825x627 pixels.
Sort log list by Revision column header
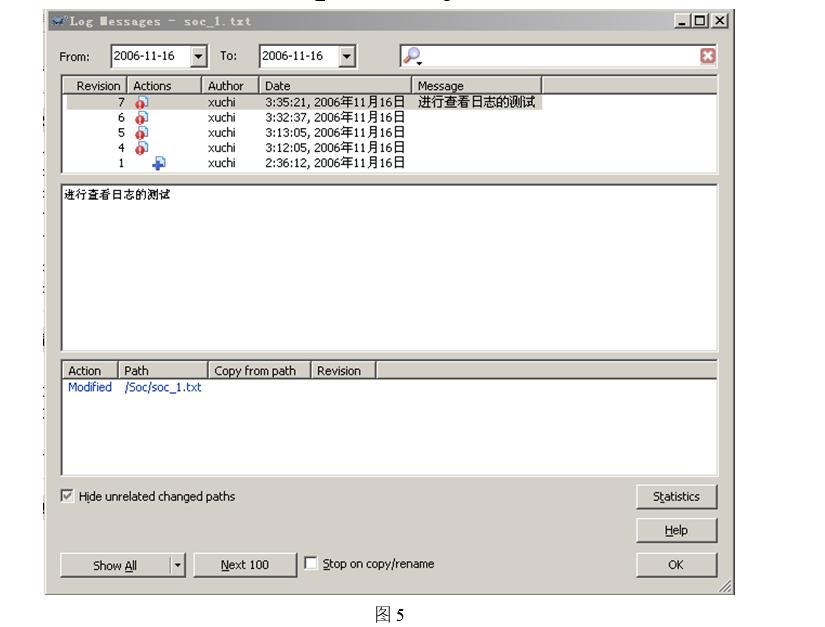click(97, 86)
